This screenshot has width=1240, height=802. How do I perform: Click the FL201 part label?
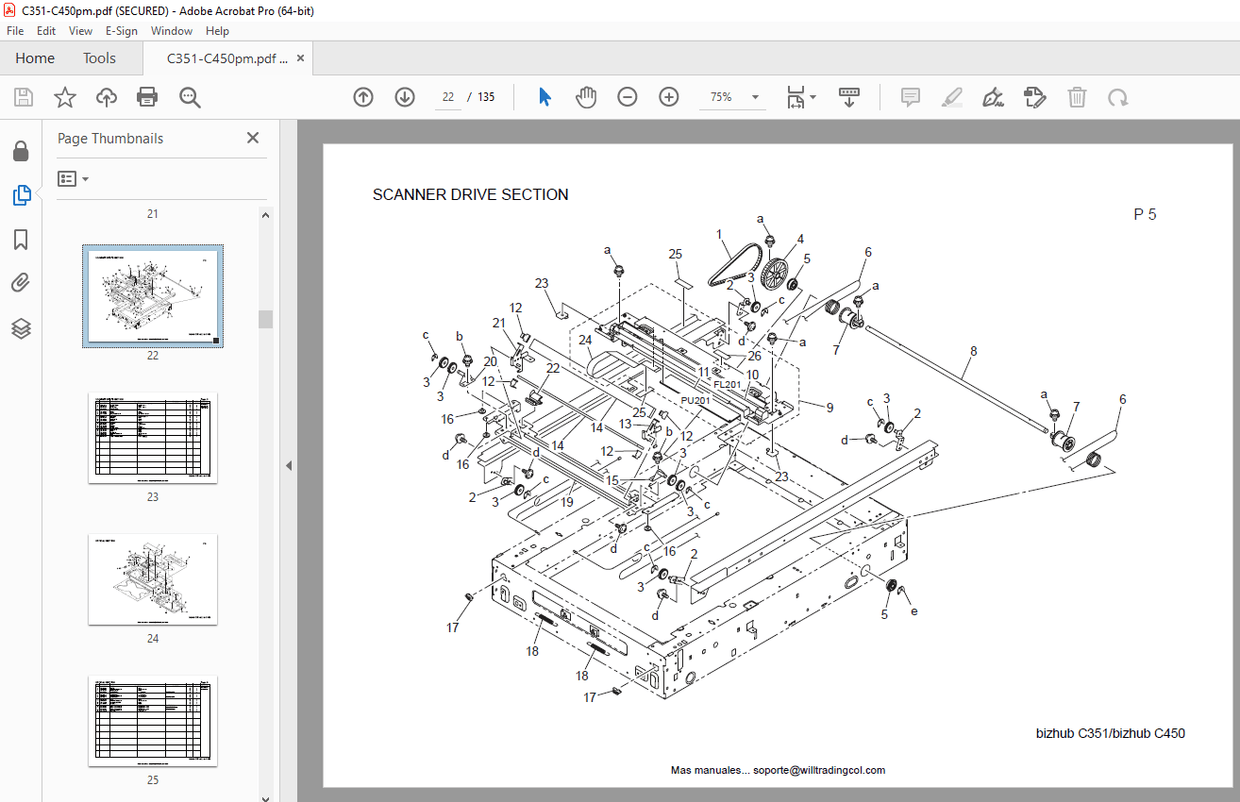coord(726,384)
